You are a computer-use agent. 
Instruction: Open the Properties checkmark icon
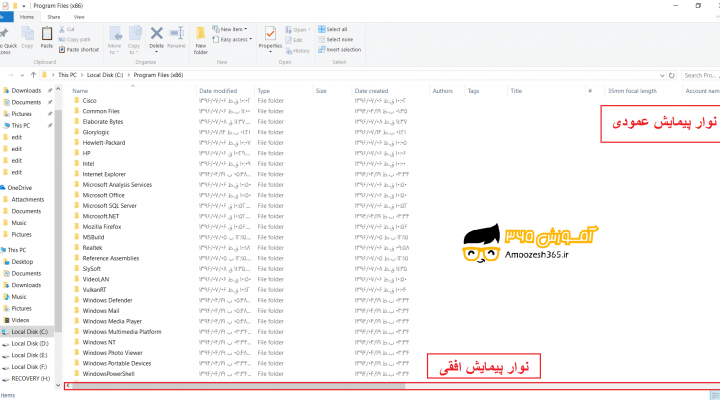(270, 34)
